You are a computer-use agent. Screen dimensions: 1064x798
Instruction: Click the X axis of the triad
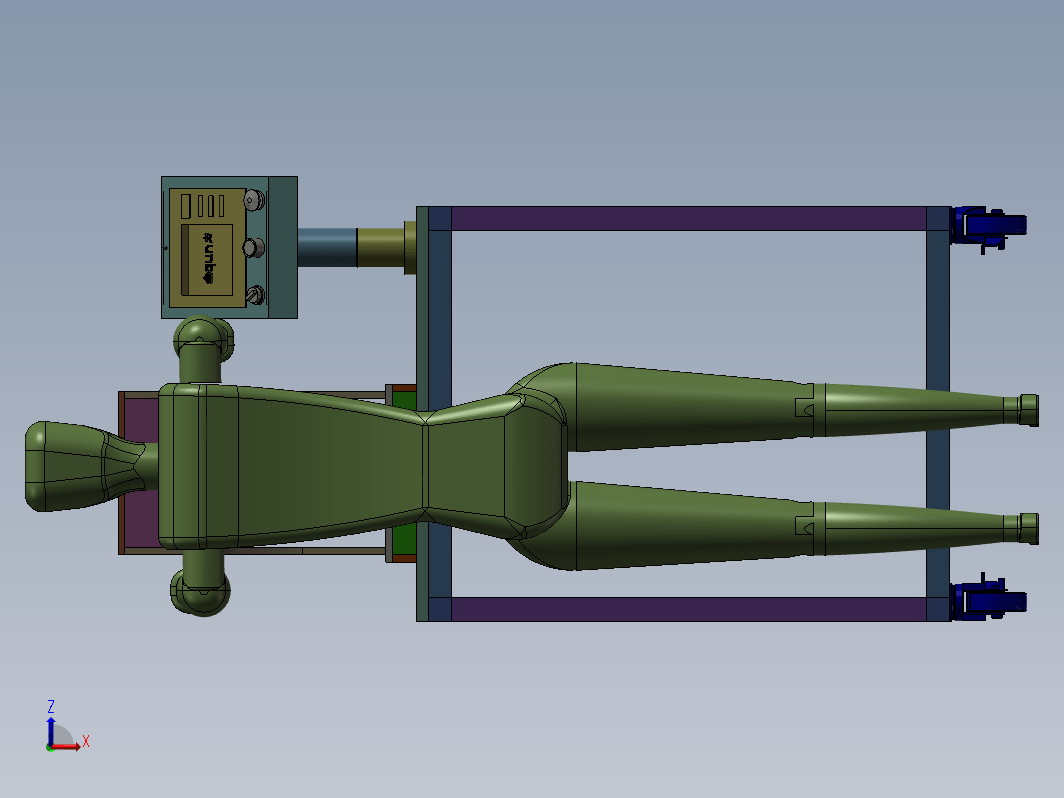(68, 746)
